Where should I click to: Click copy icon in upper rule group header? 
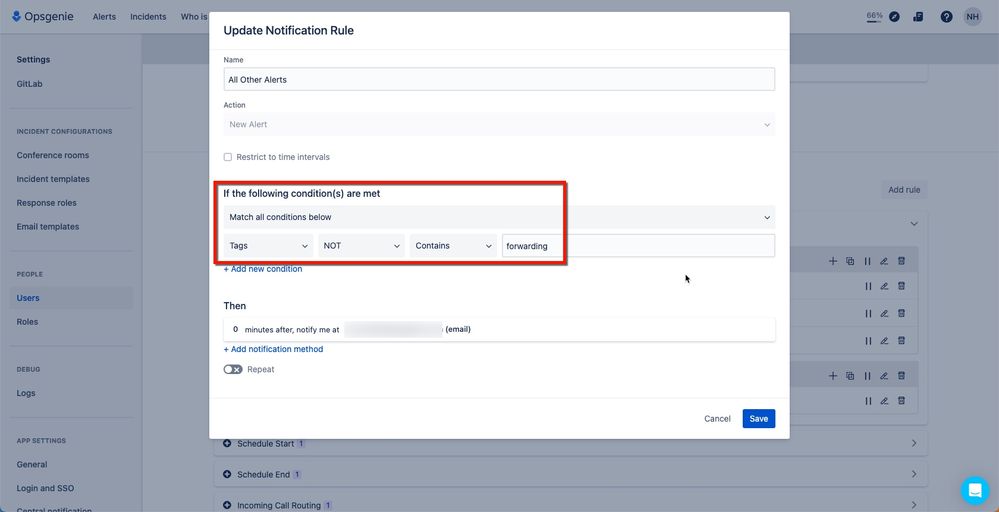click(x=850, y=261)
